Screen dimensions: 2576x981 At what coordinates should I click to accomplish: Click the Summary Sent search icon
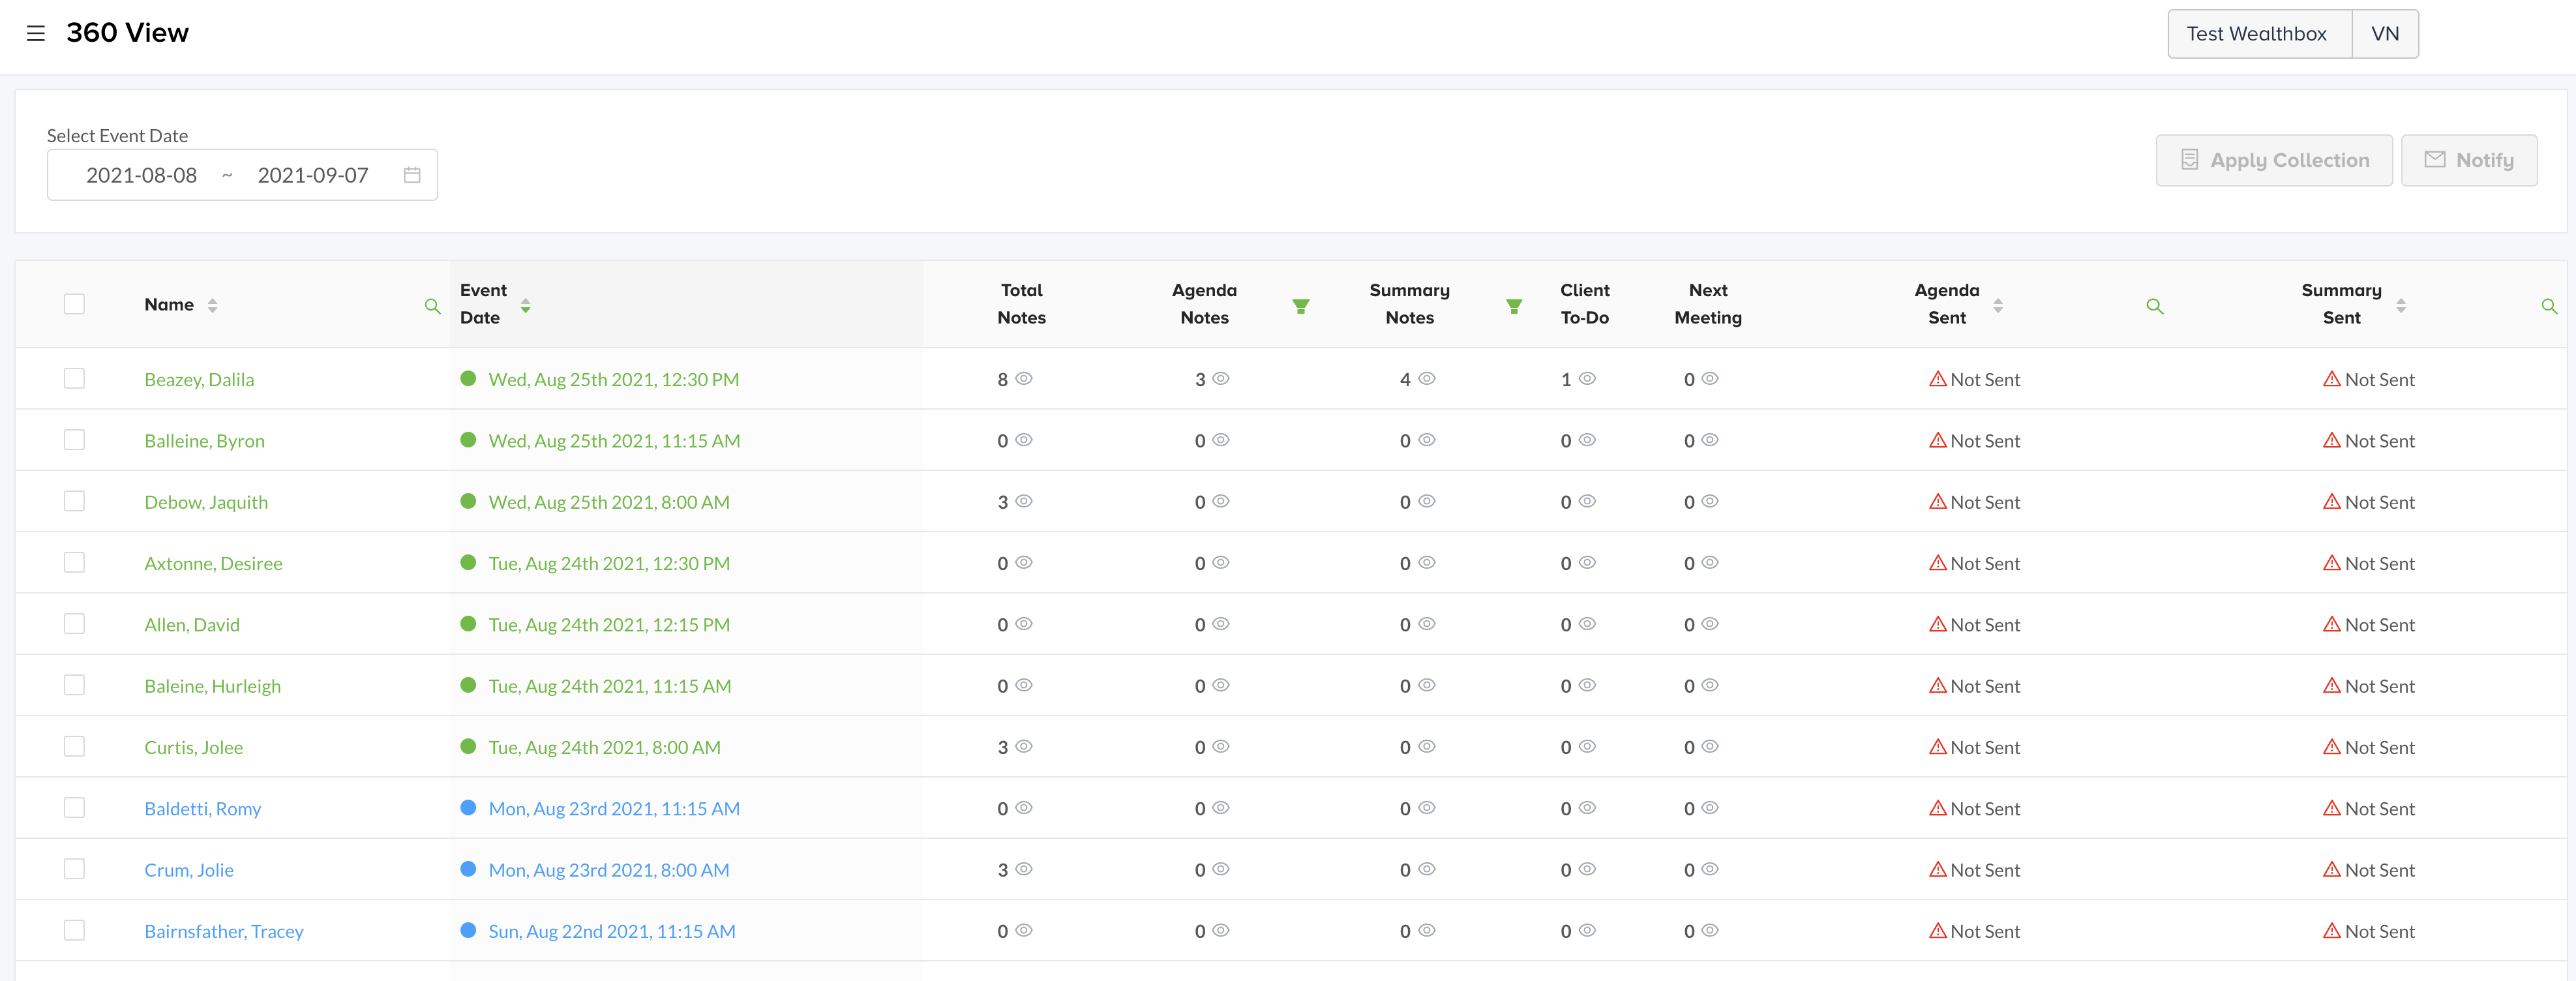[x=2548, y=306]
